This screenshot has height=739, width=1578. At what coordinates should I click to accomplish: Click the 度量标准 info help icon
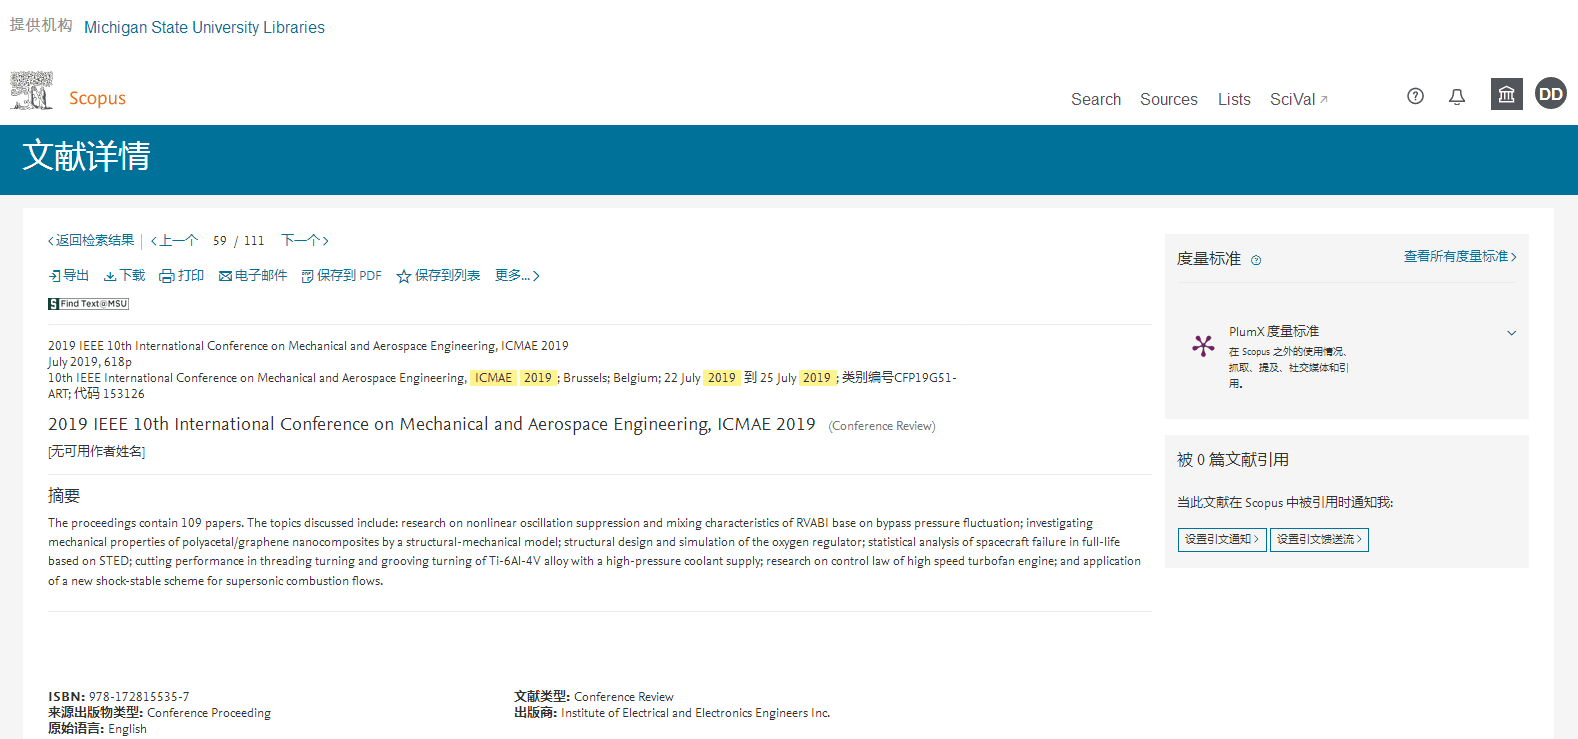(1256, 260)
